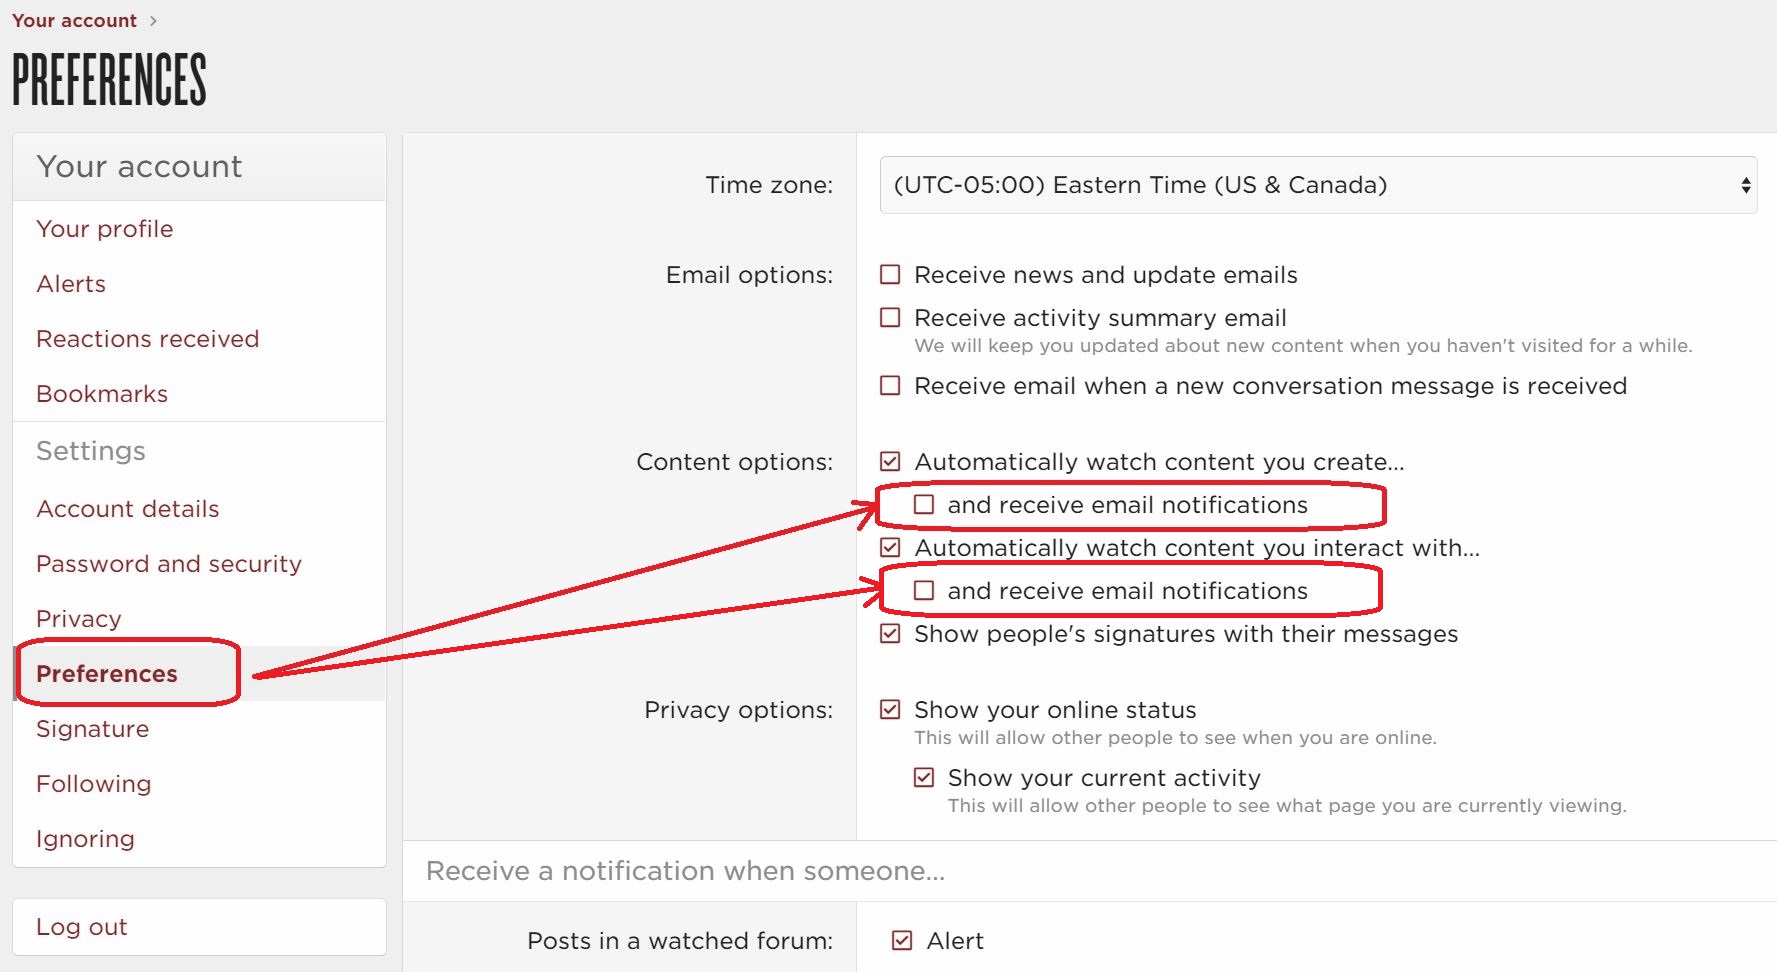Check email notifications under content you interact with
1777x972 pixels.
pyautogui.click(x=924, y=591)
